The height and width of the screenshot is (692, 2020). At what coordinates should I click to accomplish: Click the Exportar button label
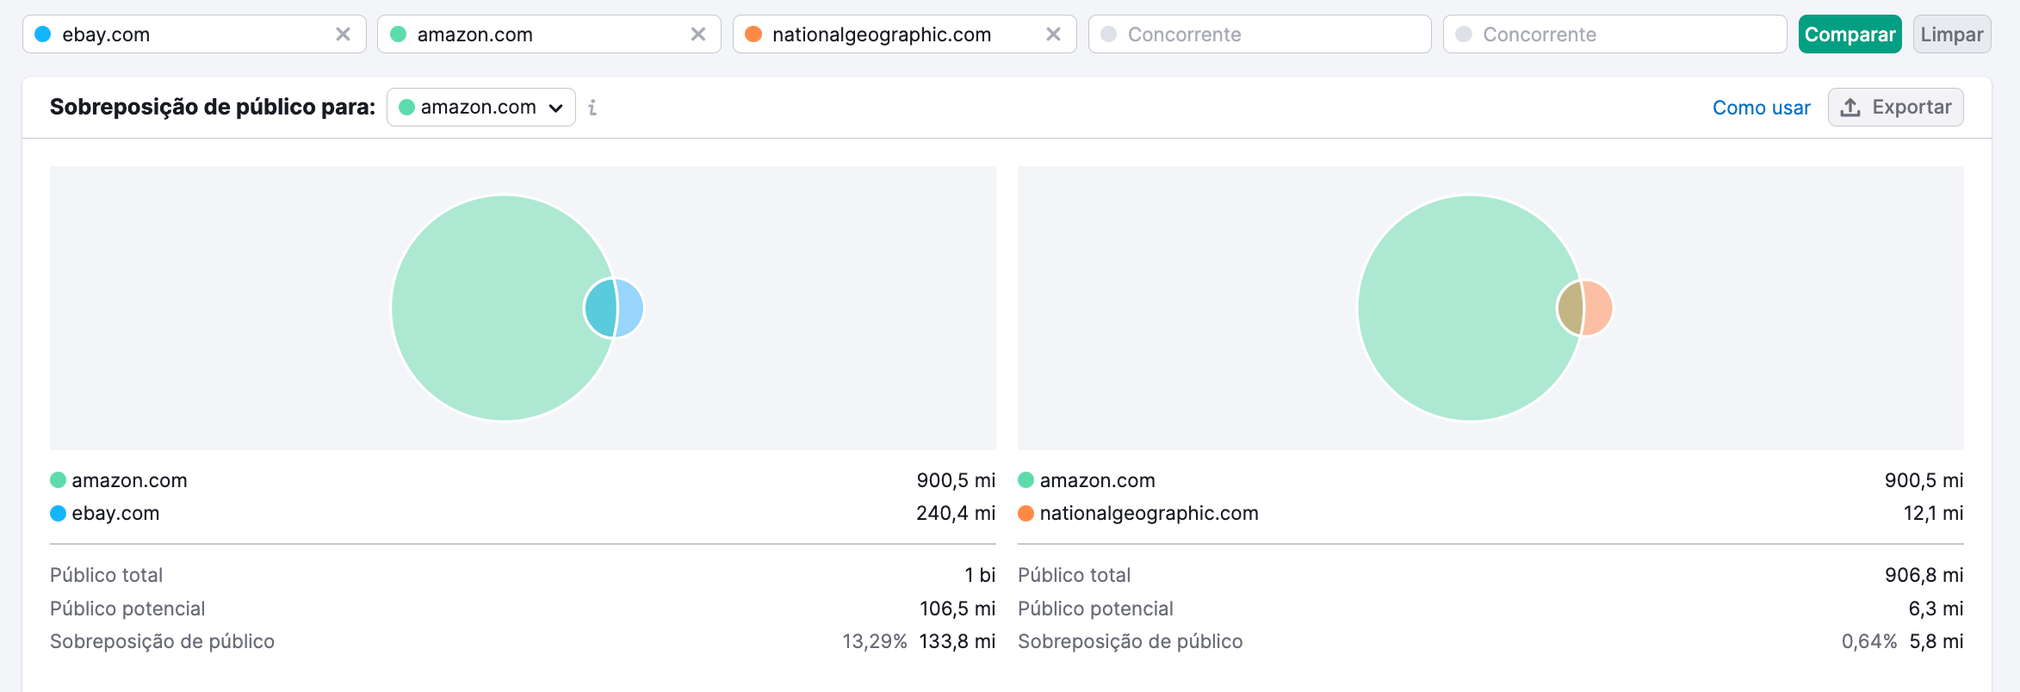click(1911, 107)
